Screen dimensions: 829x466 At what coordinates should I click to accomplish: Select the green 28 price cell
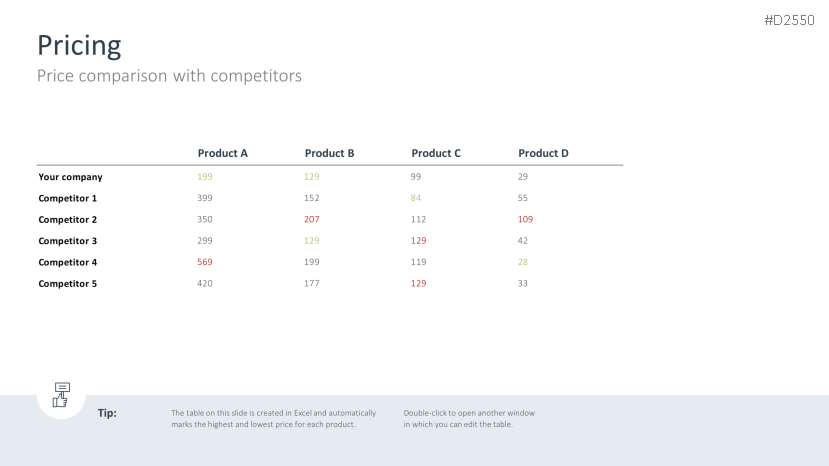[x=523, y=262]
